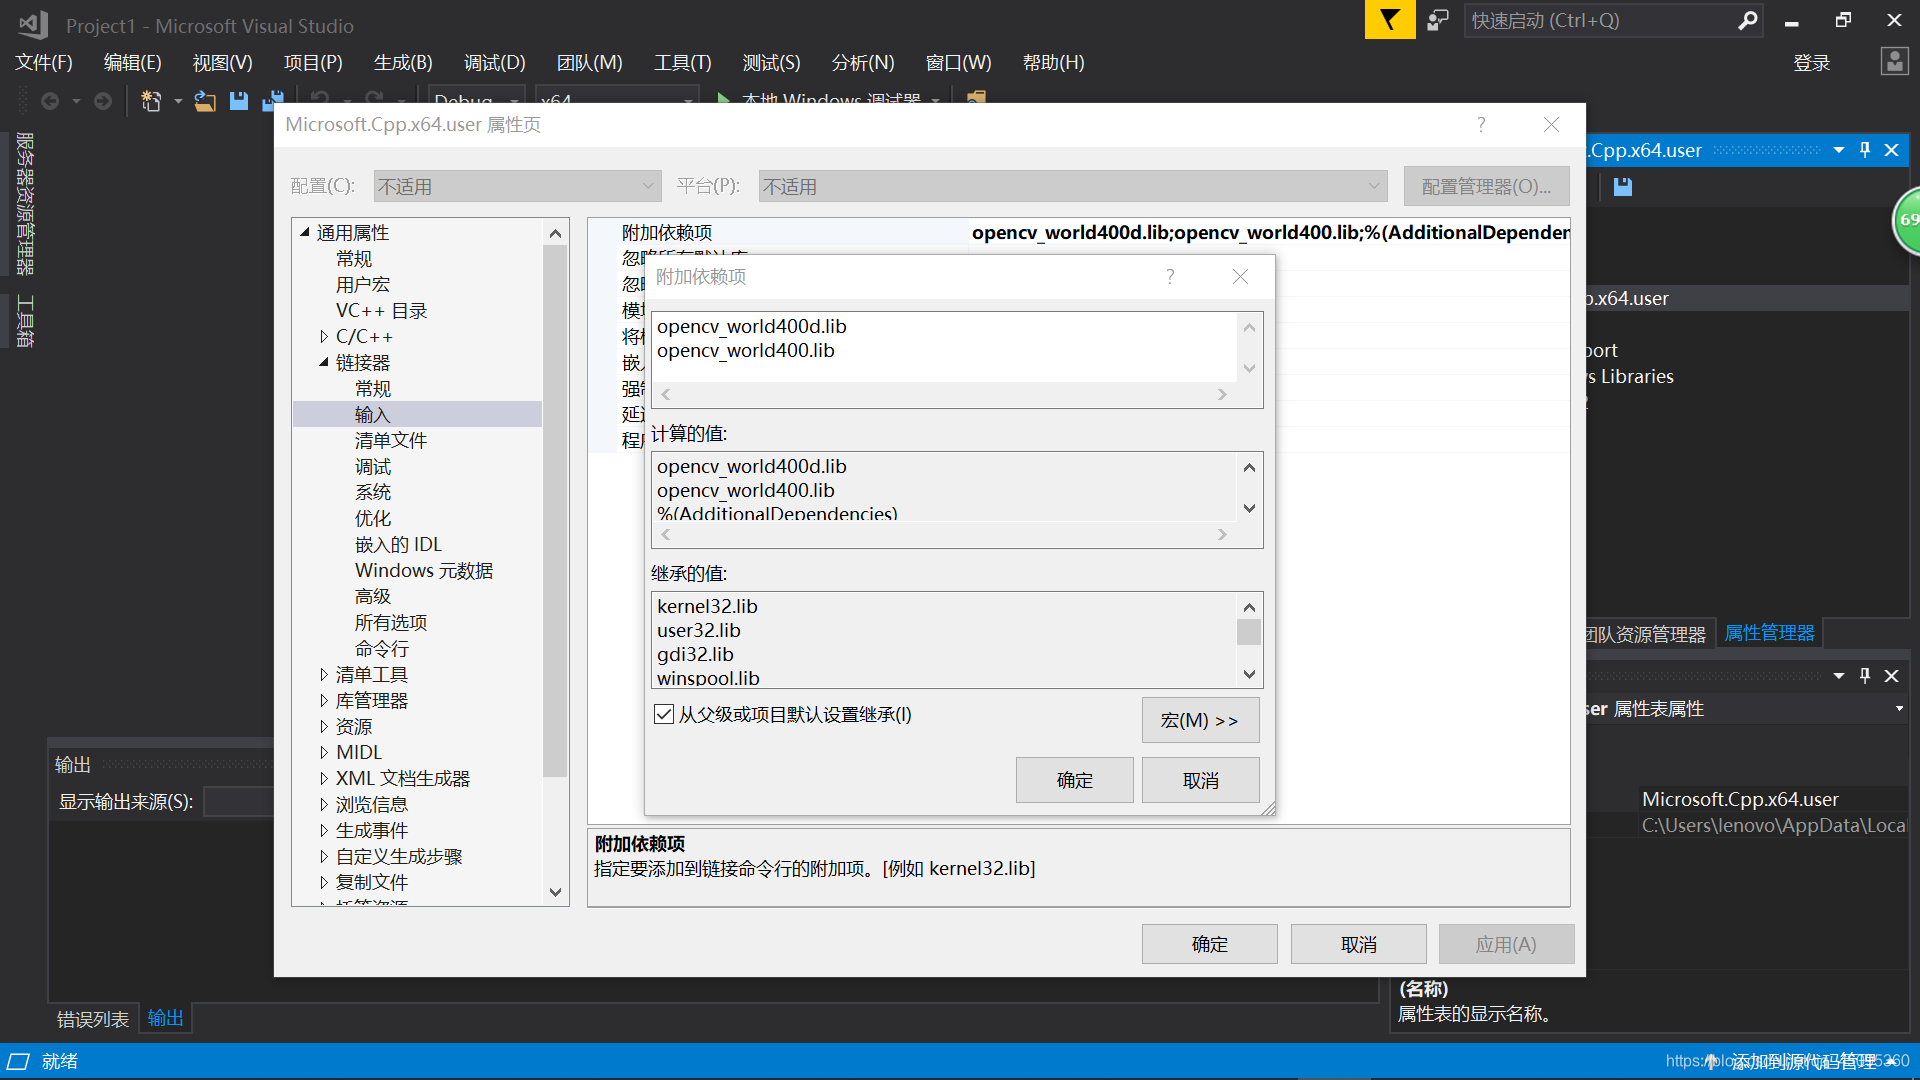Click 取消 in the property pages dialog
This screenshot has height=1080, width=1920.
tap(1359, 944)
